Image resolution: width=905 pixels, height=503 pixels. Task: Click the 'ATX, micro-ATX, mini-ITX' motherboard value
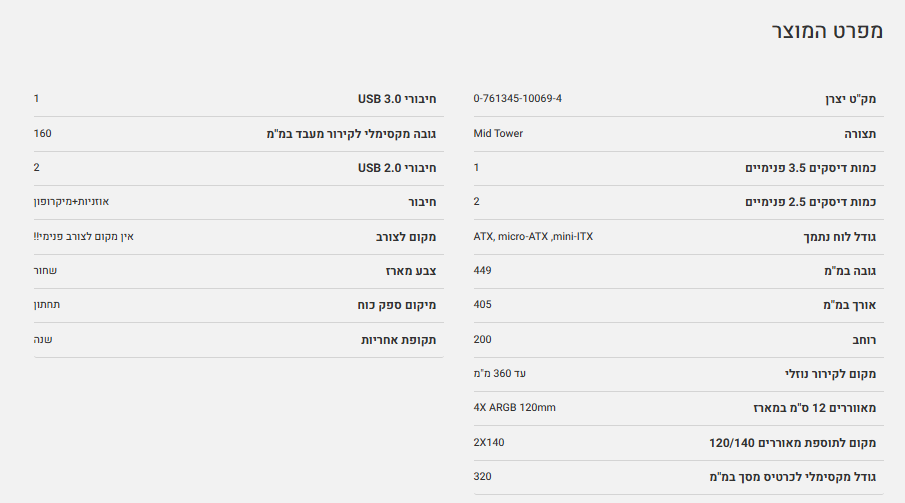[x=533, y=237]
